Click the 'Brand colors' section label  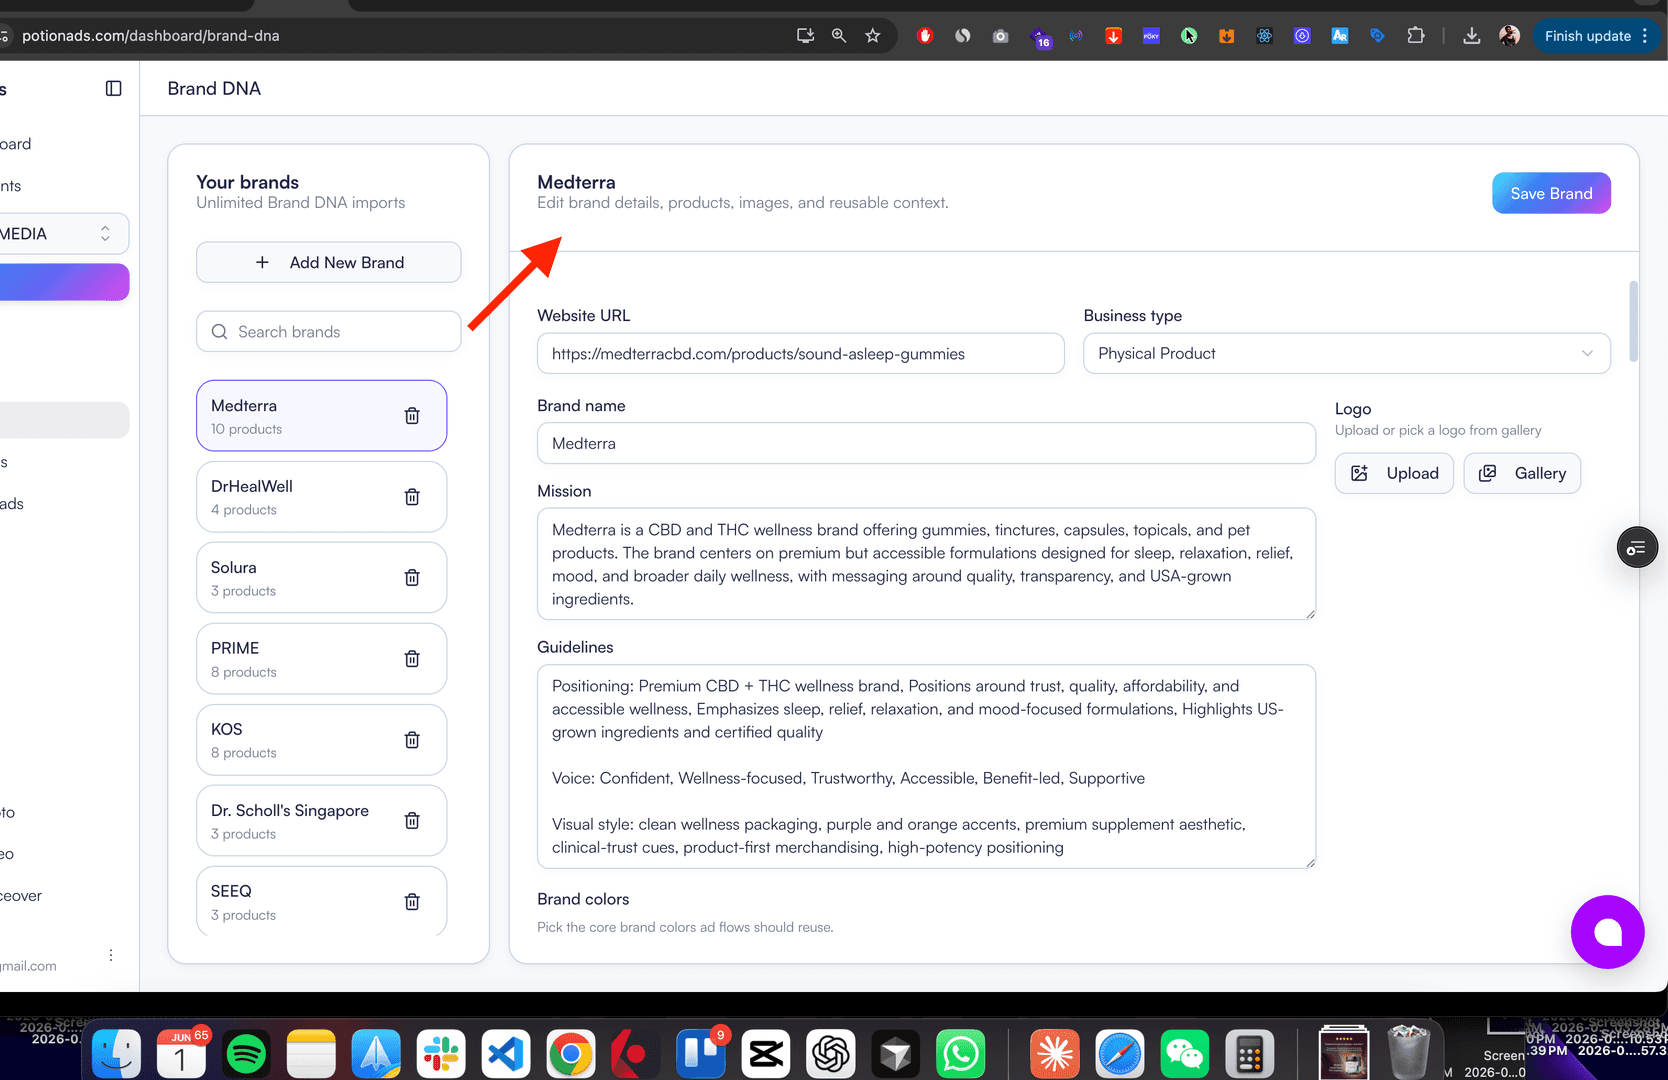point(583,899)
